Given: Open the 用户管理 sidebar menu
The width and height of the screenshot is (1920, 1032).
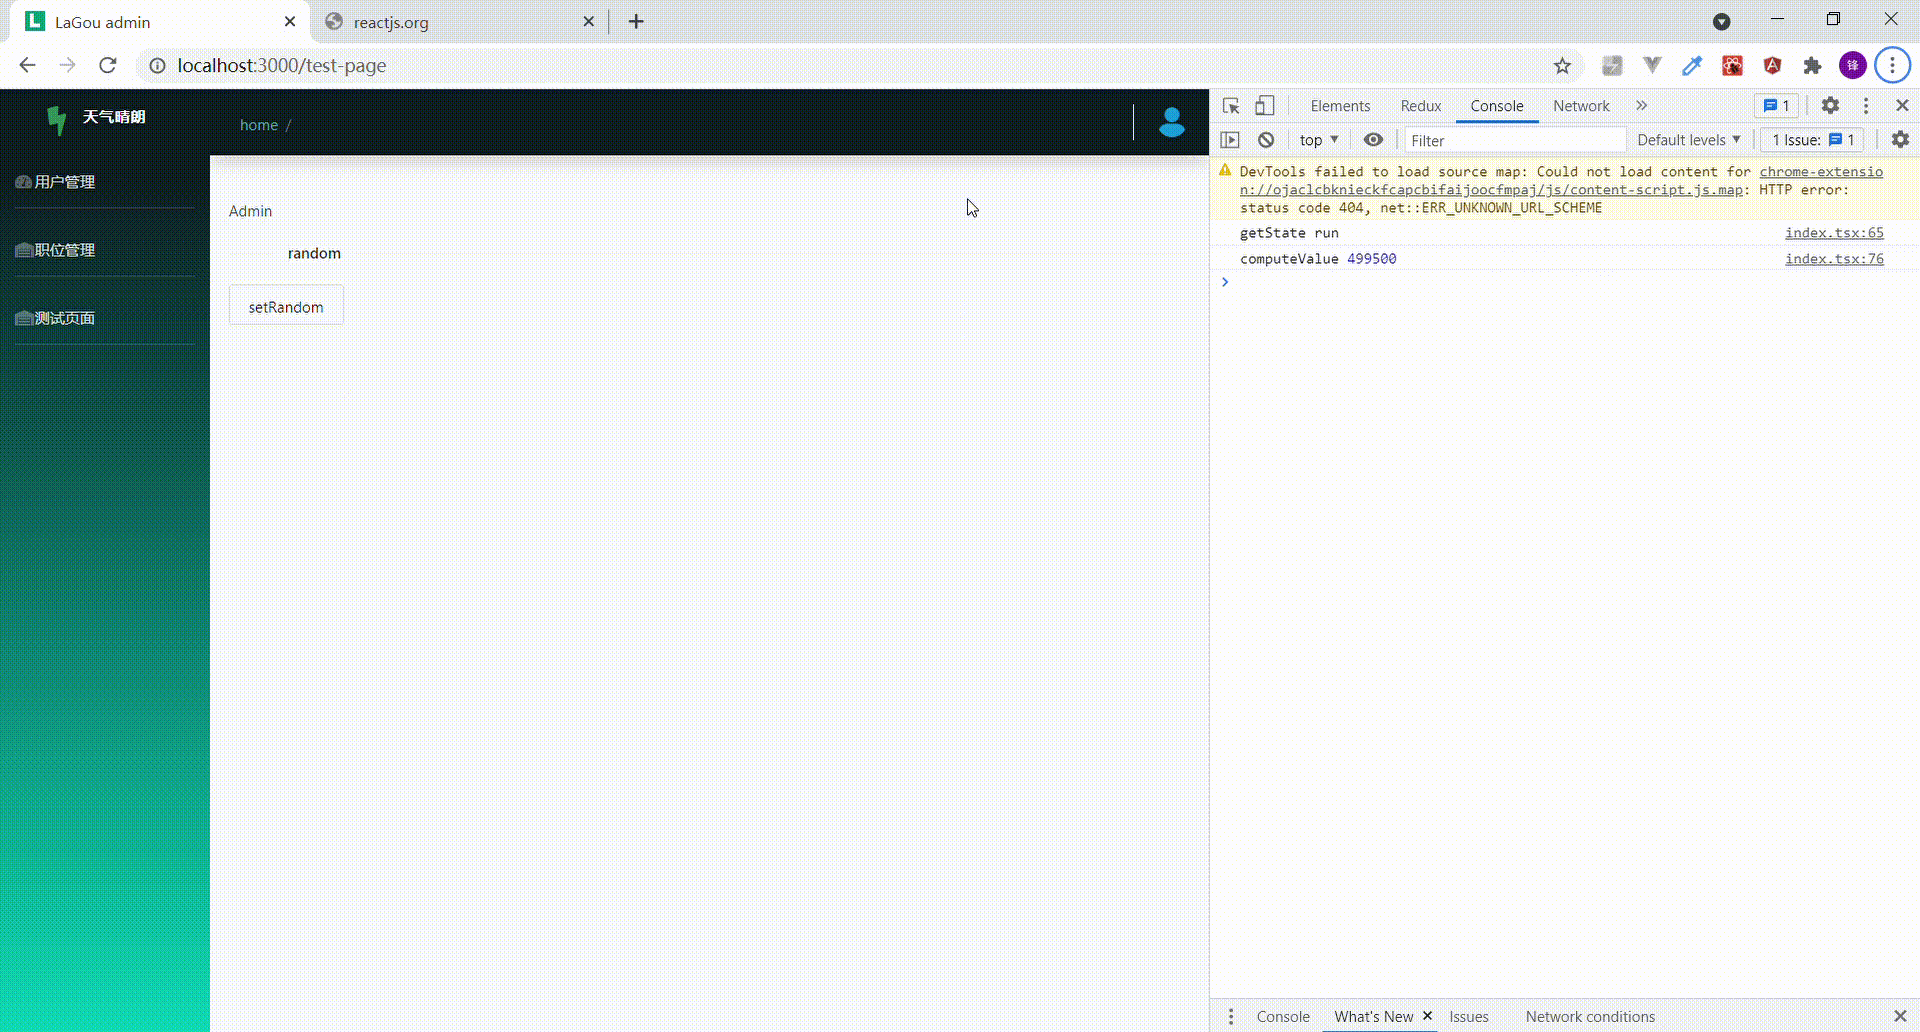Looking at the screenshot, I should tap(105, 182).
